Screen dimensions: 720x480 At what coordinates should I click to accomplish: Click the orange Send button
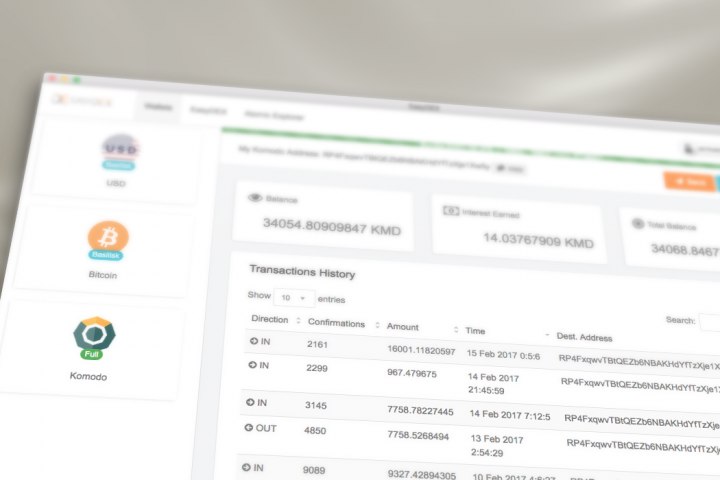click(690, 182)
